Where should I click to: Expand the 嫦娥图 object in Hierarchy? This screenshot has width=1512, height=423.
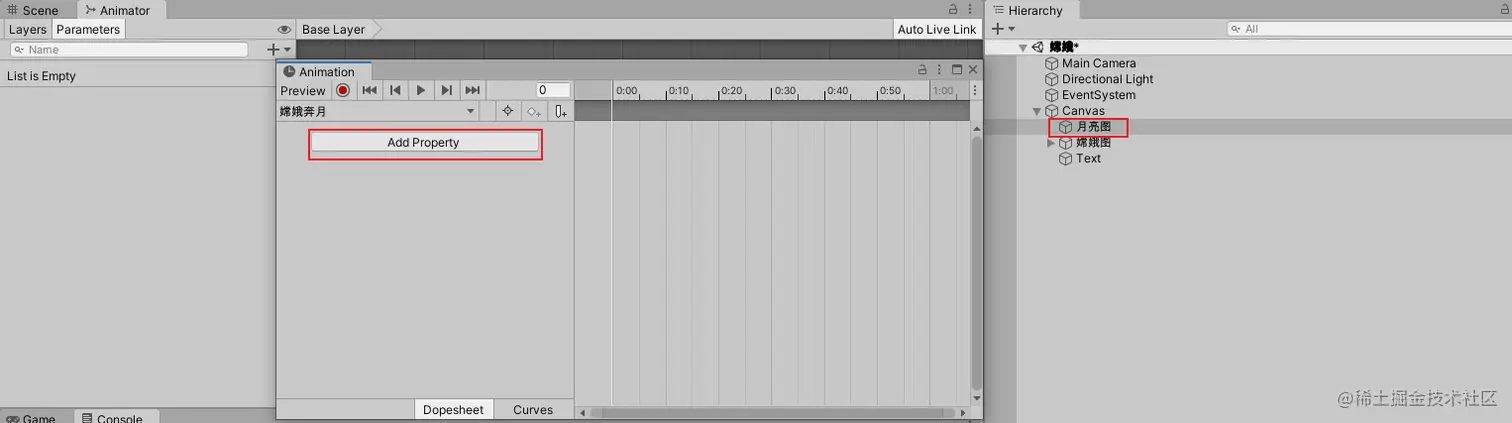[x=1050, y=143]
